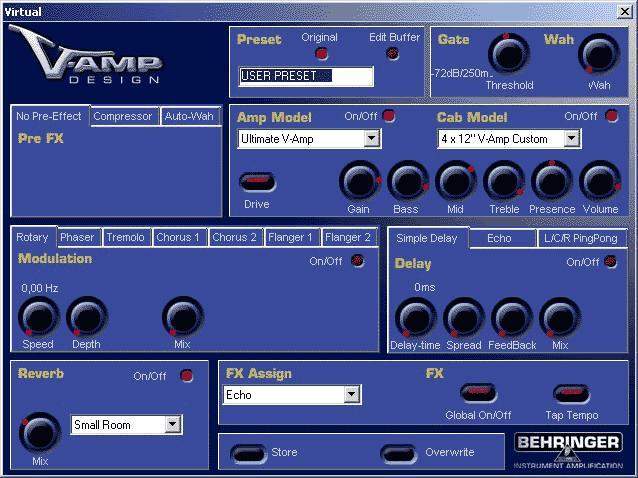This screenshot has height=478, width=638.
Task: Toggle FX Global On/Off switch
Action: point(478,393)
